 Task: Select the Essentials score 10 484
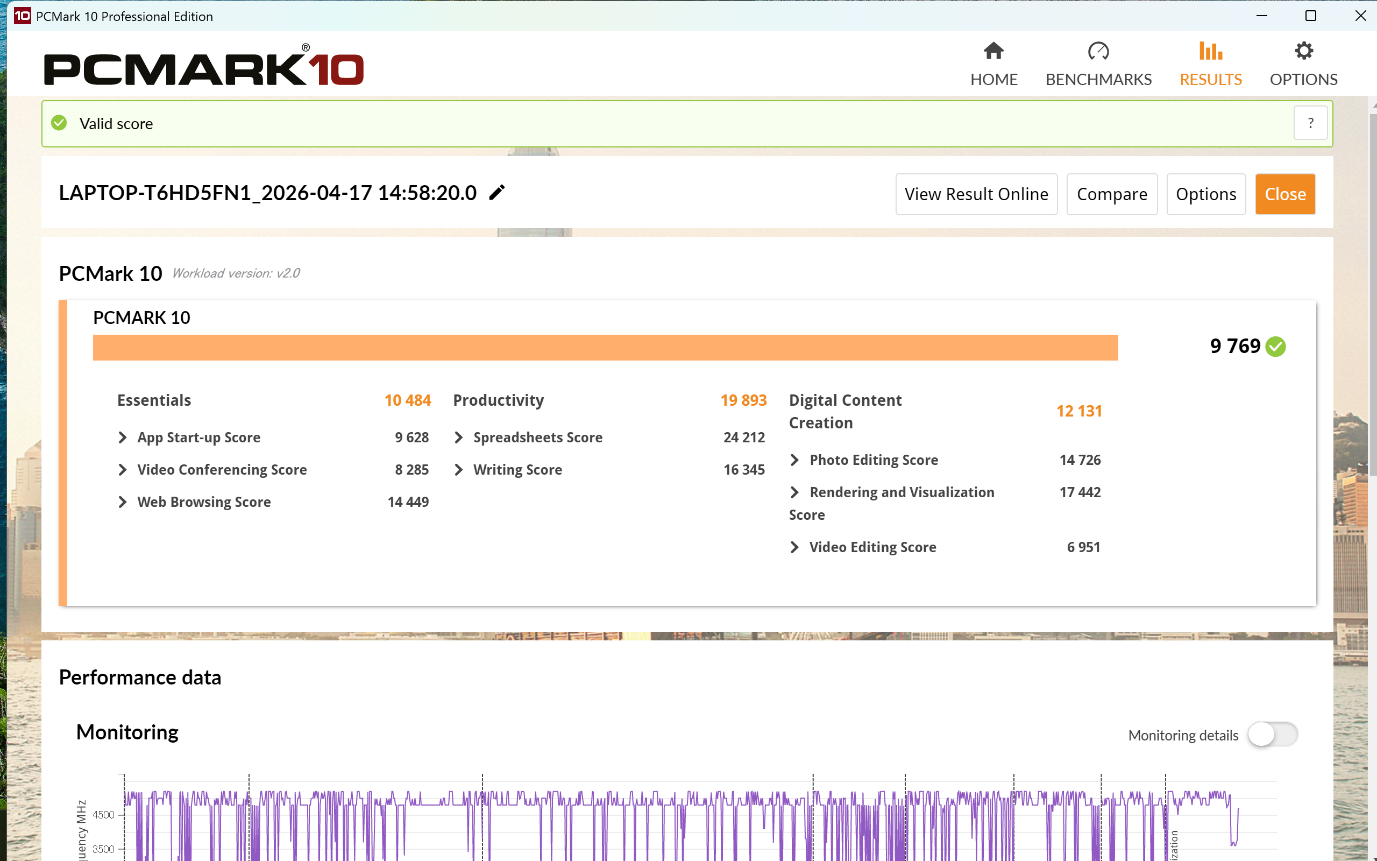[x=408, y=400]
